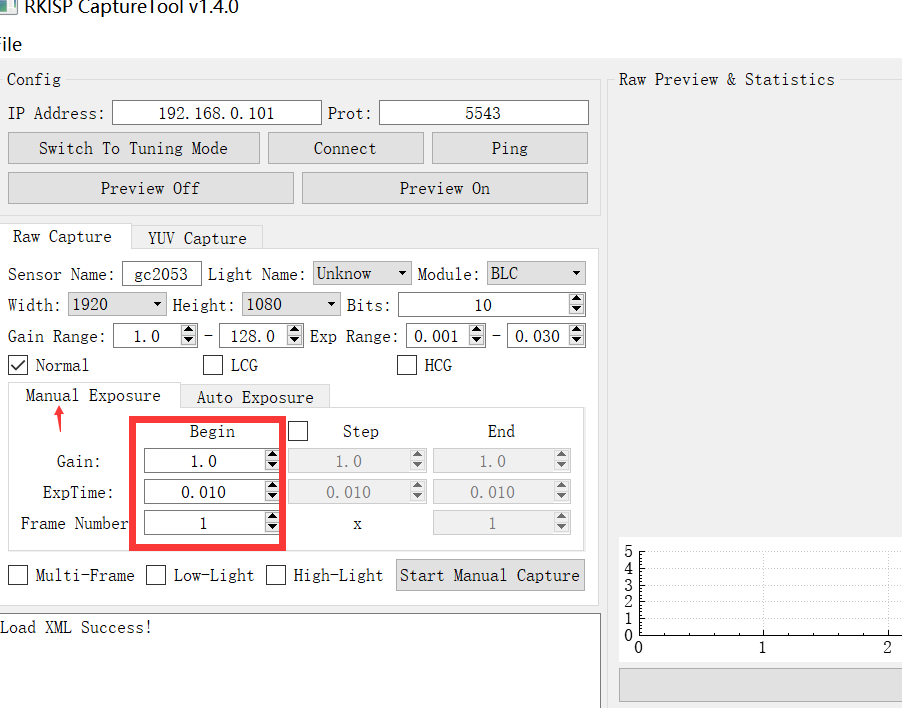
Task: Click Switch To Tuning Mode
Action: pos(134,148)
